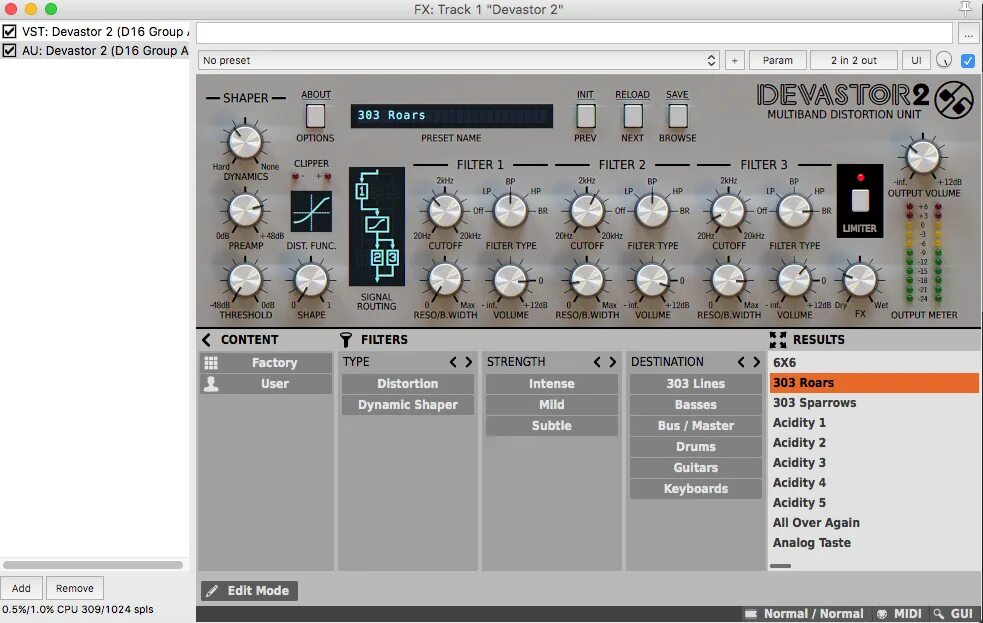Open the signal routing diagram
This screenshot has height=623, width=983.
click(377, 227)
